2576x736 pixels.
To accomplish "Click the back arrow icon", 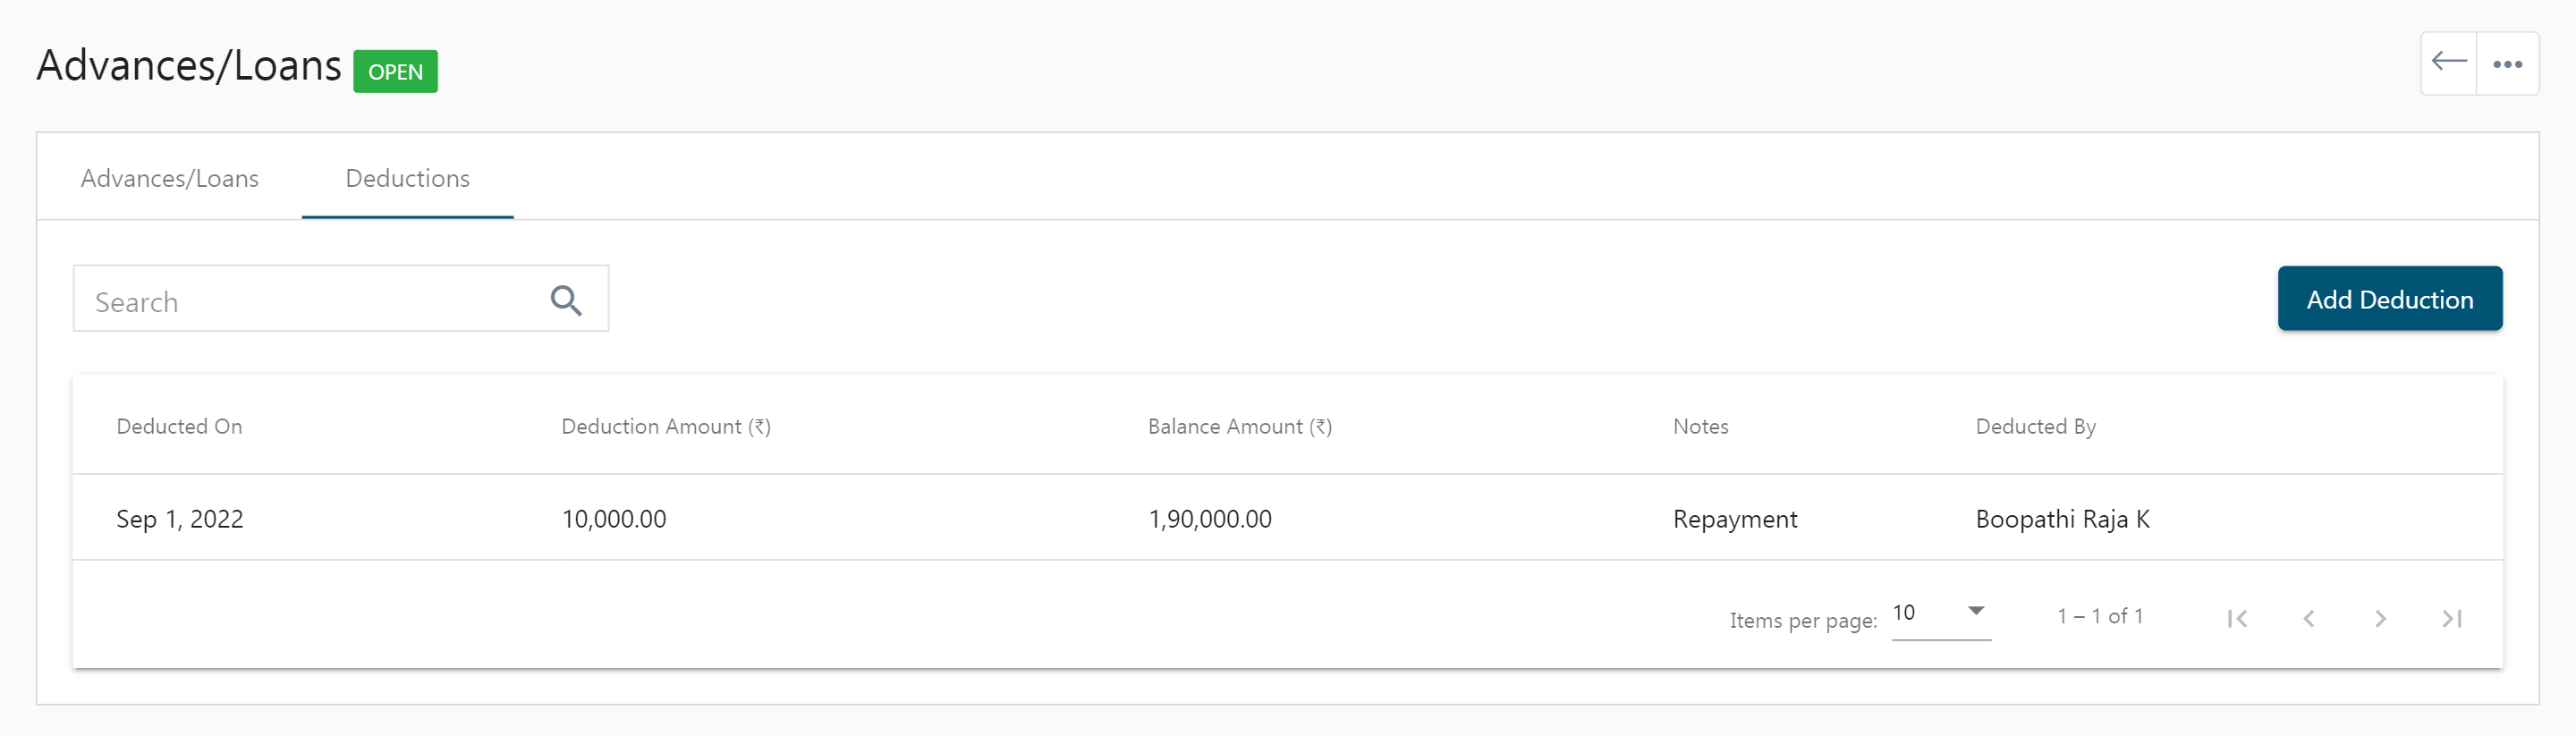I will pyautogui.click(x=2448, y=63).
